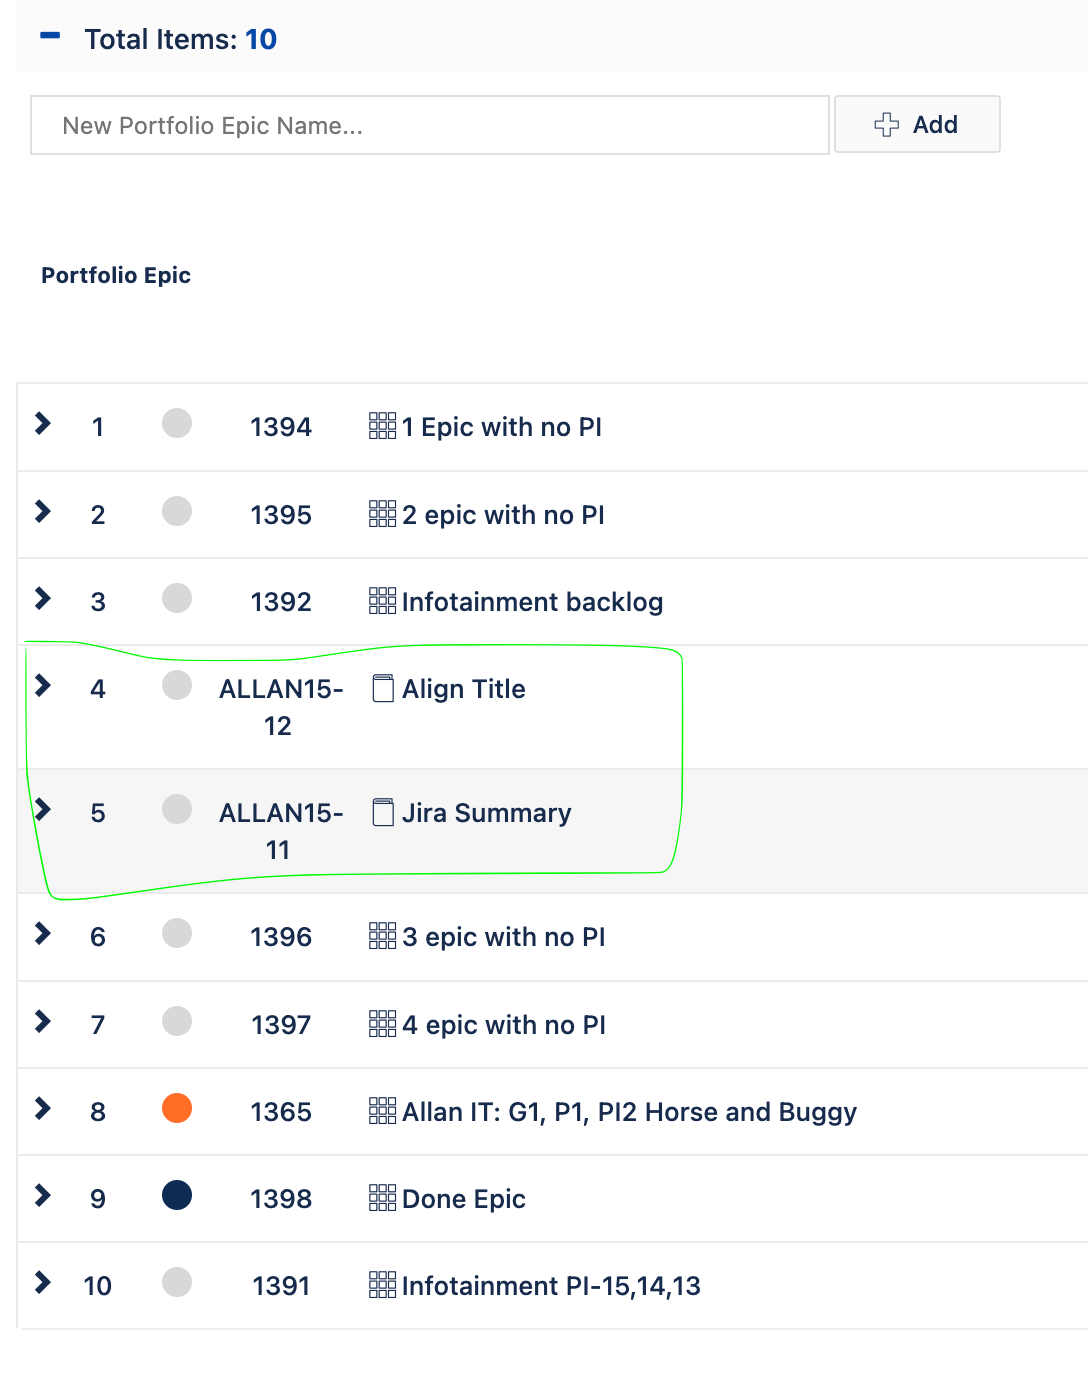1088x1374 pixels.
Task: Expand the Infotainment PI-15,14,13 row
Action: [43, 1283]
